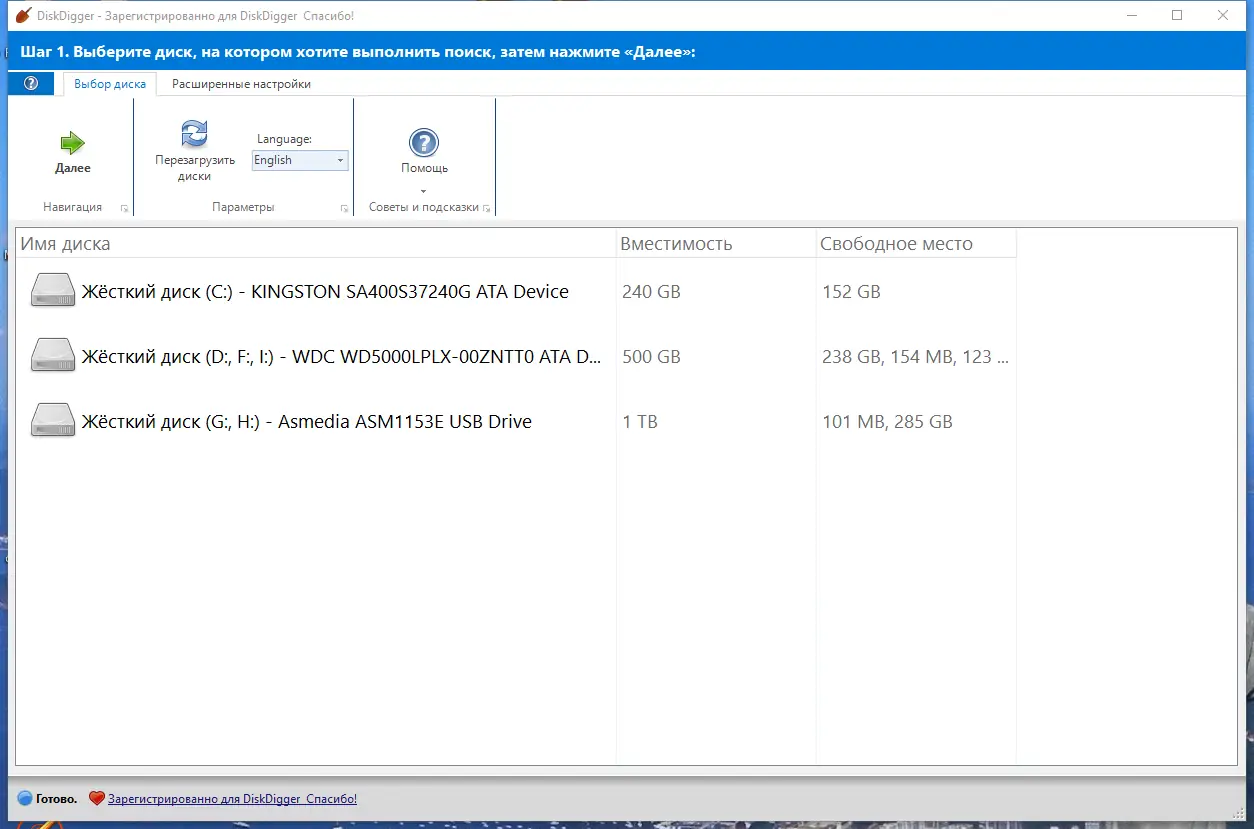This screenshot has width=1254, height=829.
Task: Click the blue help icon left of the tabs
Action: point(30,83)
